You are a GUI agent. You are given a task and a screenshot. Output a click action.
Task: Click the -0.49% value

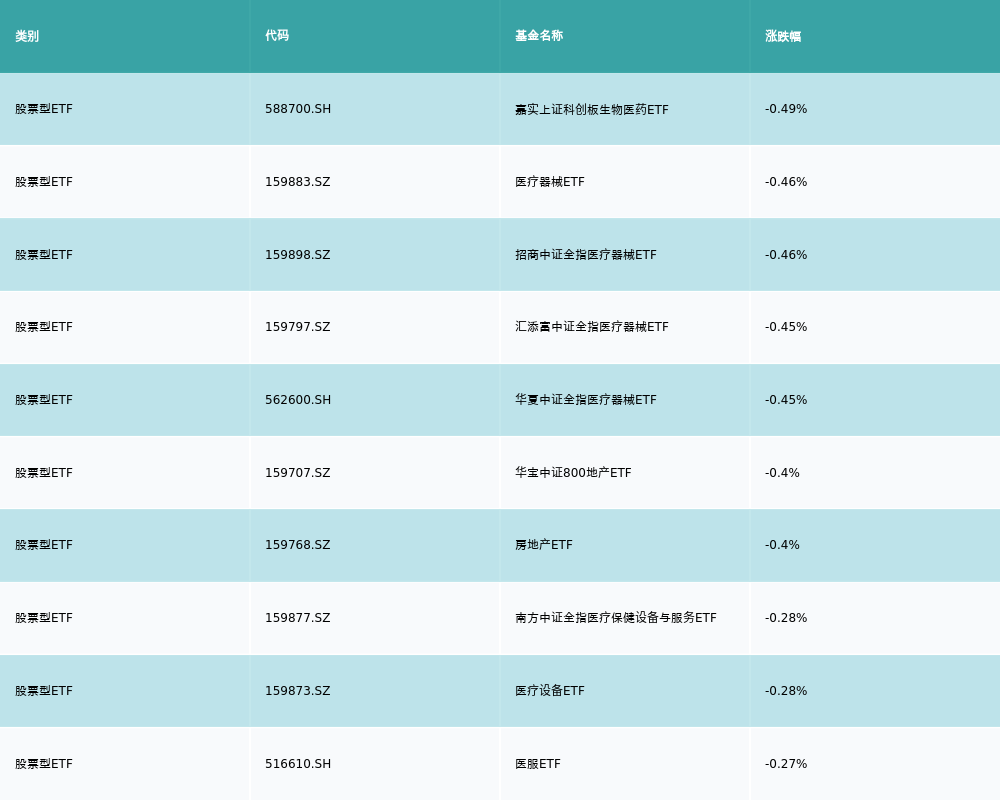coord(786,109)
